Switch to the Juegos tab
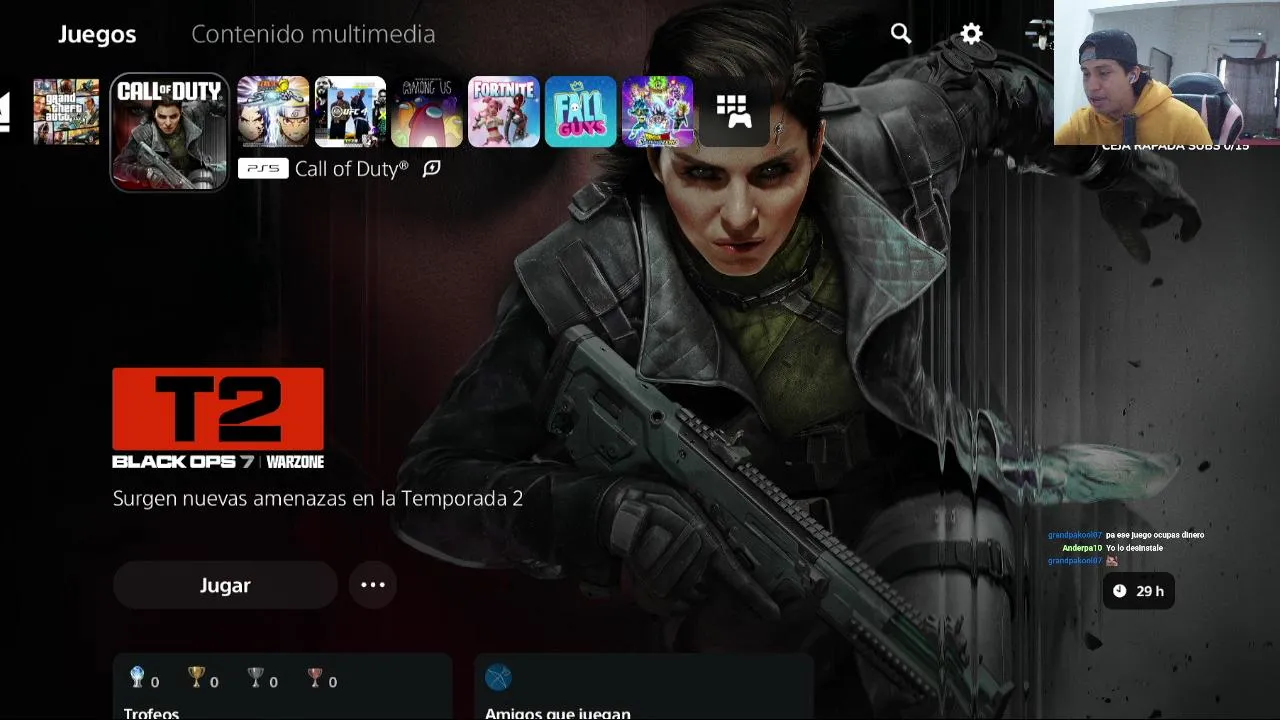 pyautogui.click(x=97, y=34)
